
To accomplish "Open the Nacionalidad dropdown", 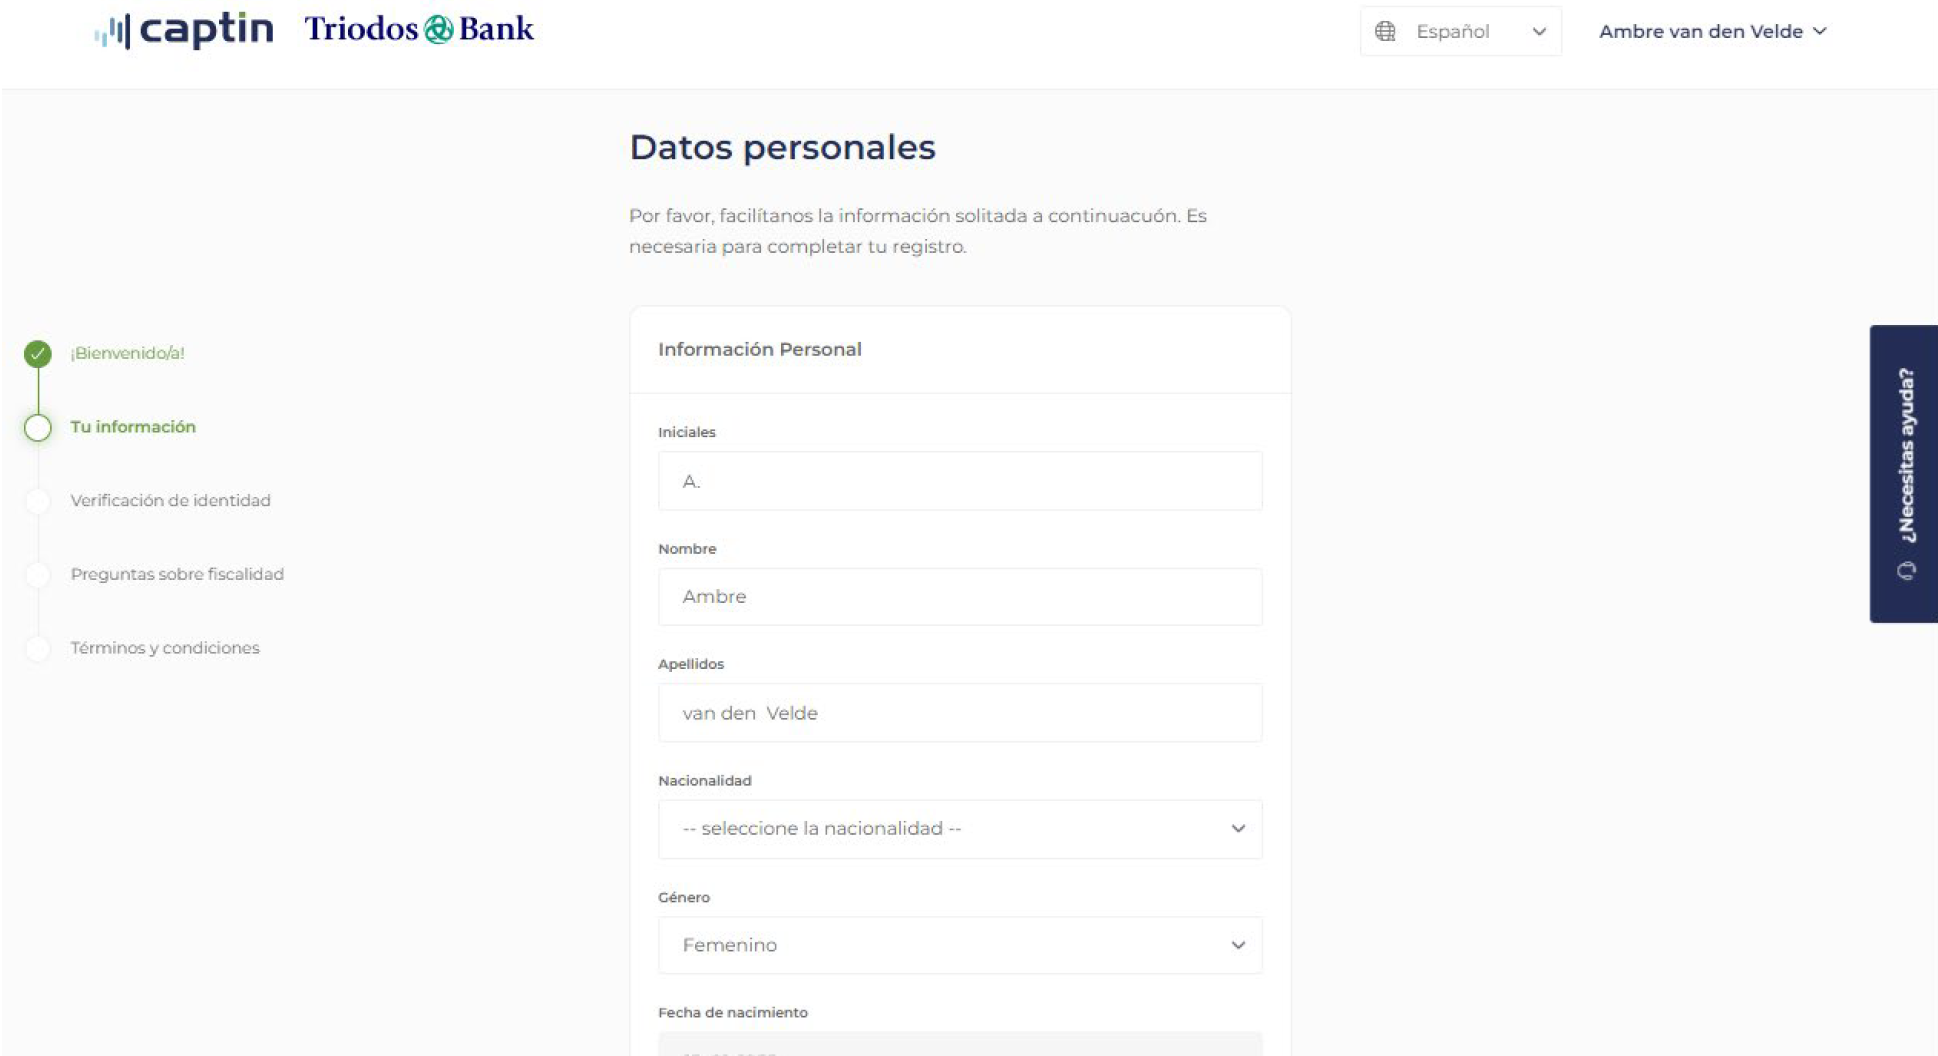I will pos(960,829).
